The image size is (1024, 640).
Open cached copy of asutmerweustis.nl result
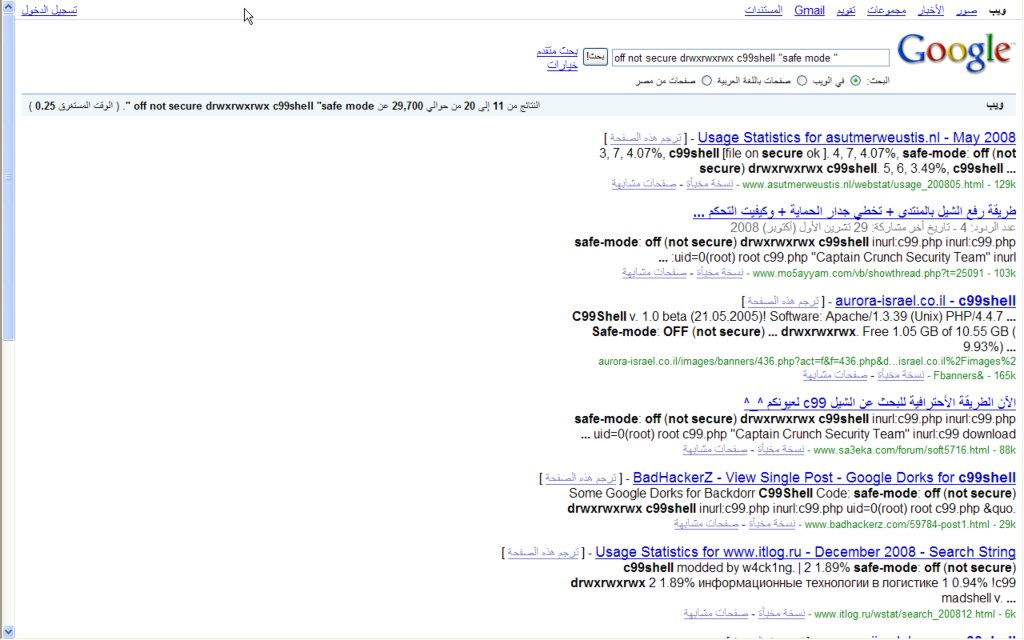click(709, 184)
